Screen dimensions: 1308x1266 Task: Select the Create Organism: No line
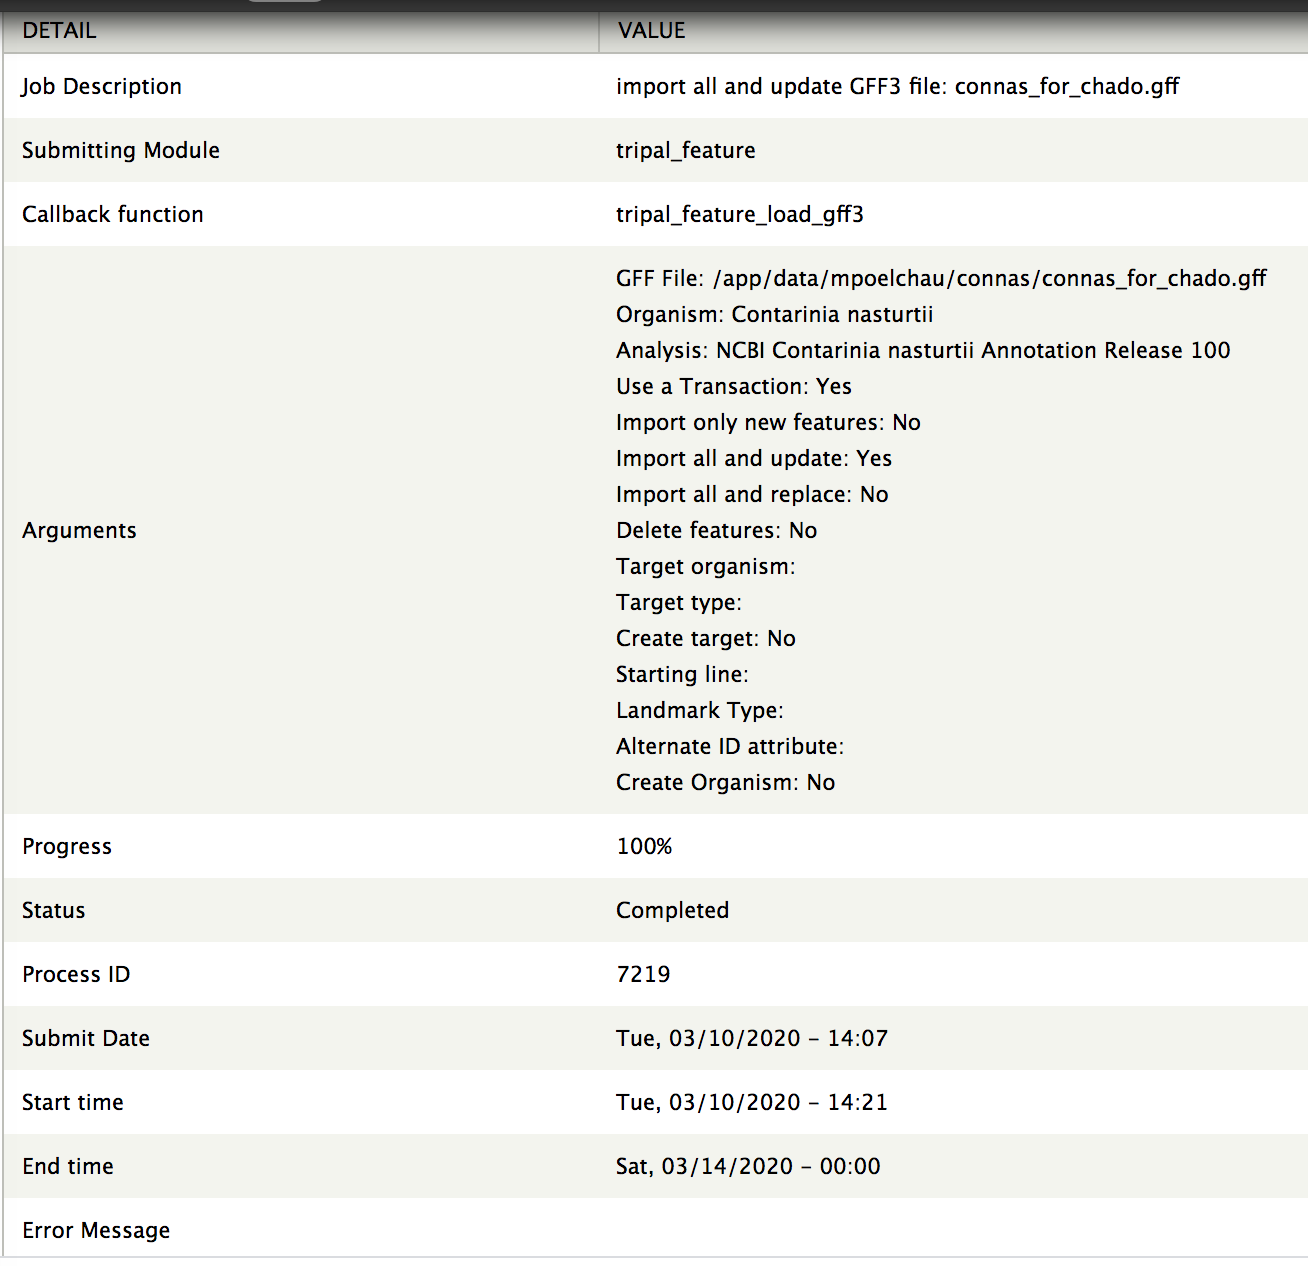coord(725,783)
